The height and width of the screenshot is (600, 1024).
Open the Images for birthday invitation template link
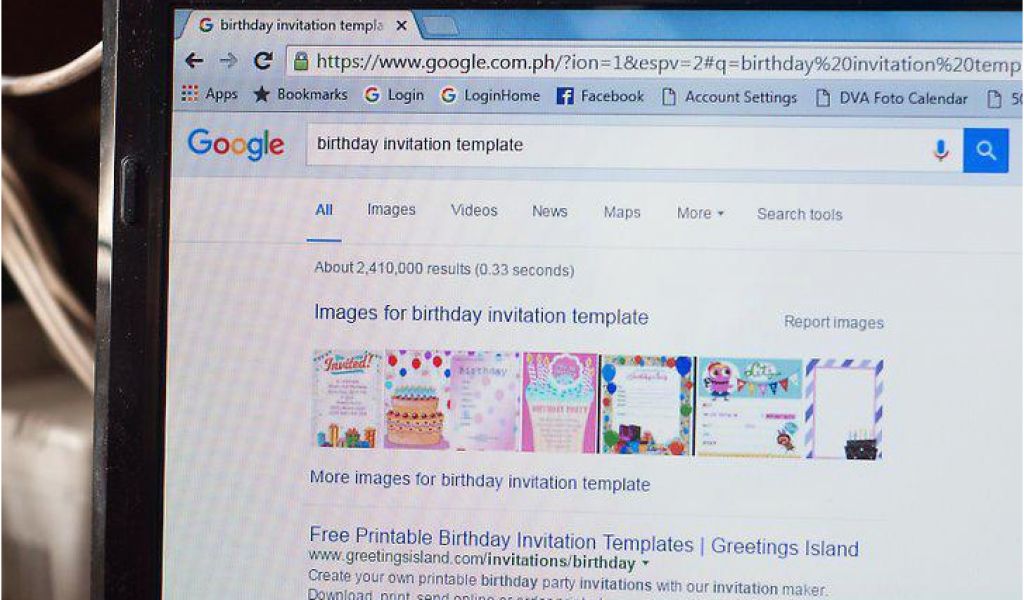pos(481,314)
